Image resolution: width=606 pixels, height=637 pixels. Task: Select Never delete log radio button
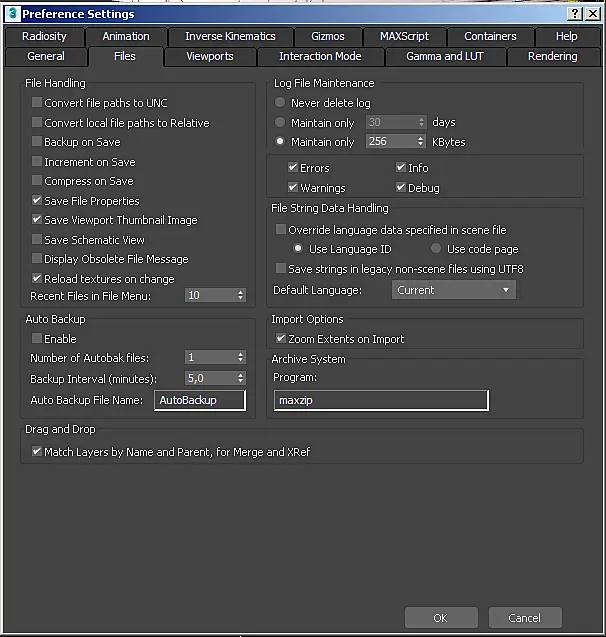280,102
